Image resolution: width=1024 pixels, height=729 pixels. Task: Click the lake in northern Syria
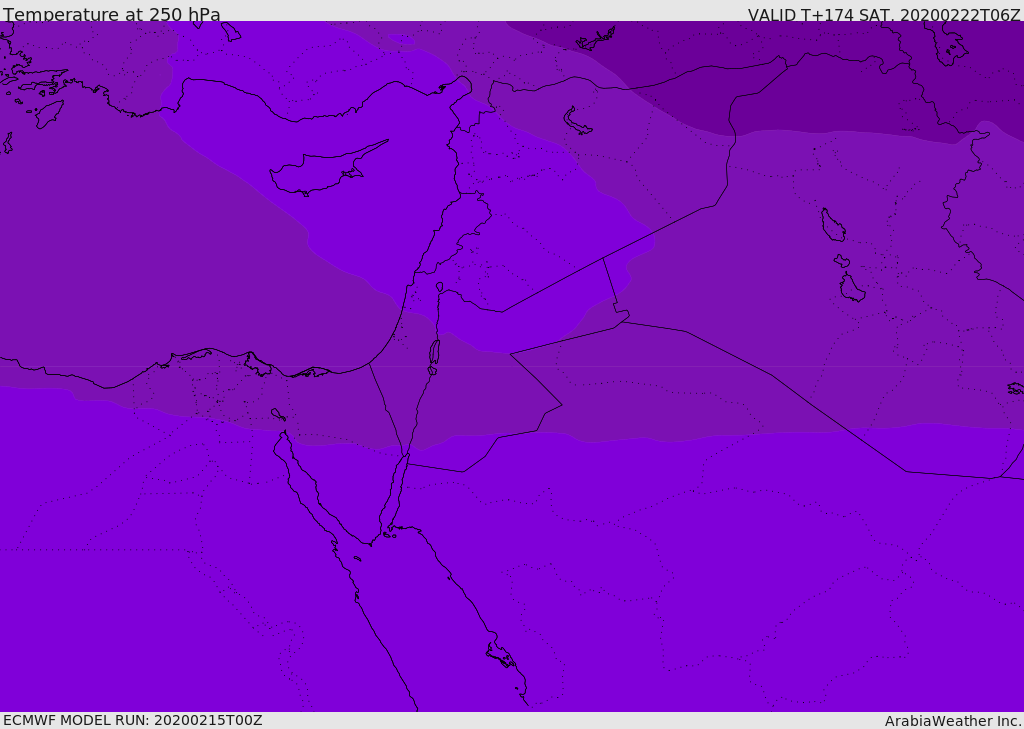point(577,121)
